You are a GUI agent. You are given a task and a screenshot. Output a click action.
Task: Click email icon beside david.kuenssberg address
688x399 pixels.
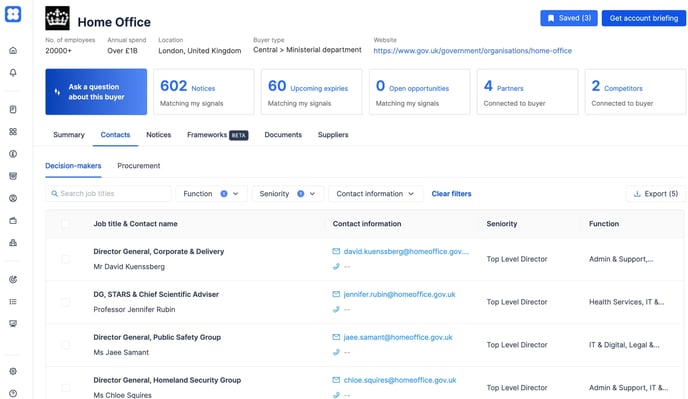[336, 252]
